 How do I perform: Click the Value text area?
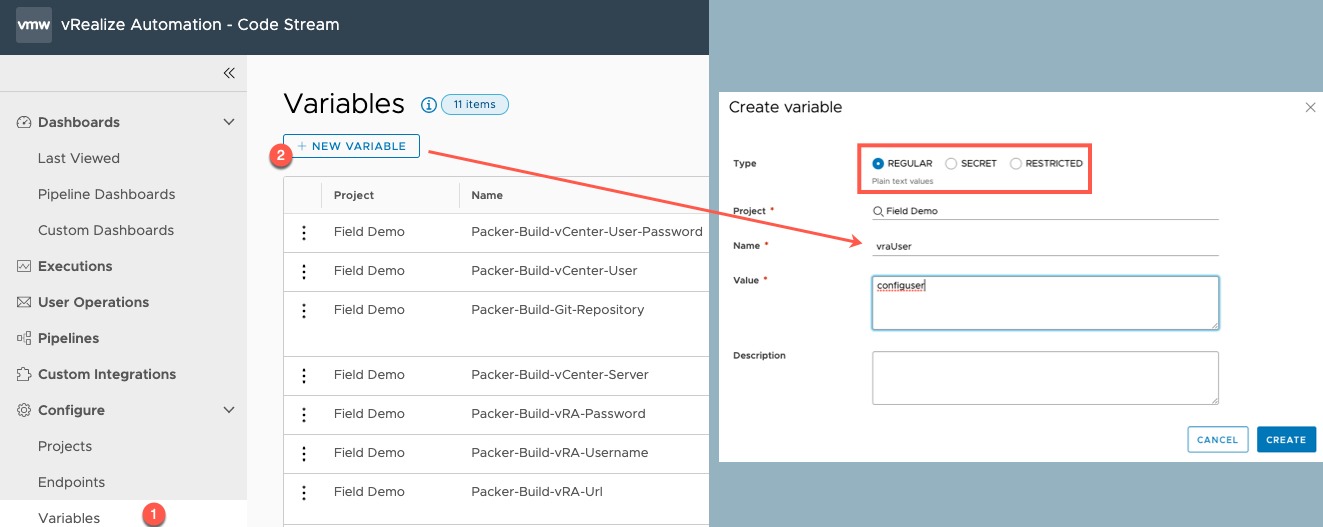coord(1045,303)
